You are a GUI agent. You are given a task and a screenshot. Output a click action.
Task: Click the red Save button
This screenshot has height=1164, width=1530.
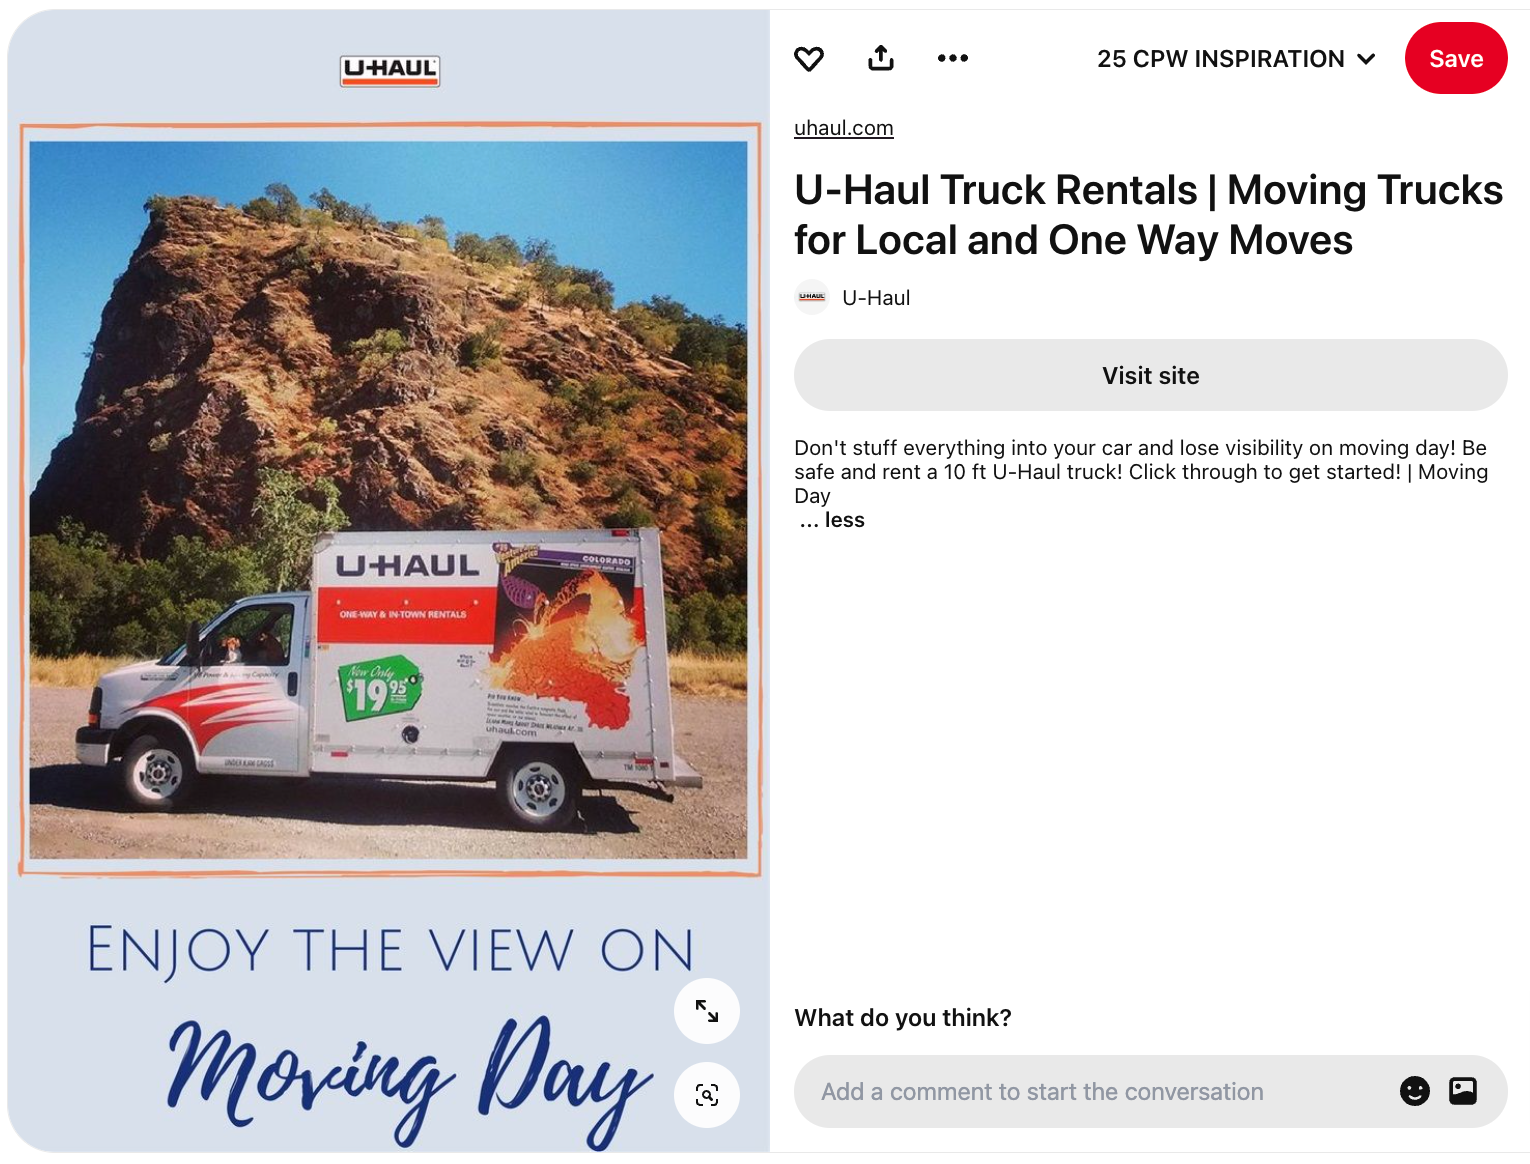1456,59
